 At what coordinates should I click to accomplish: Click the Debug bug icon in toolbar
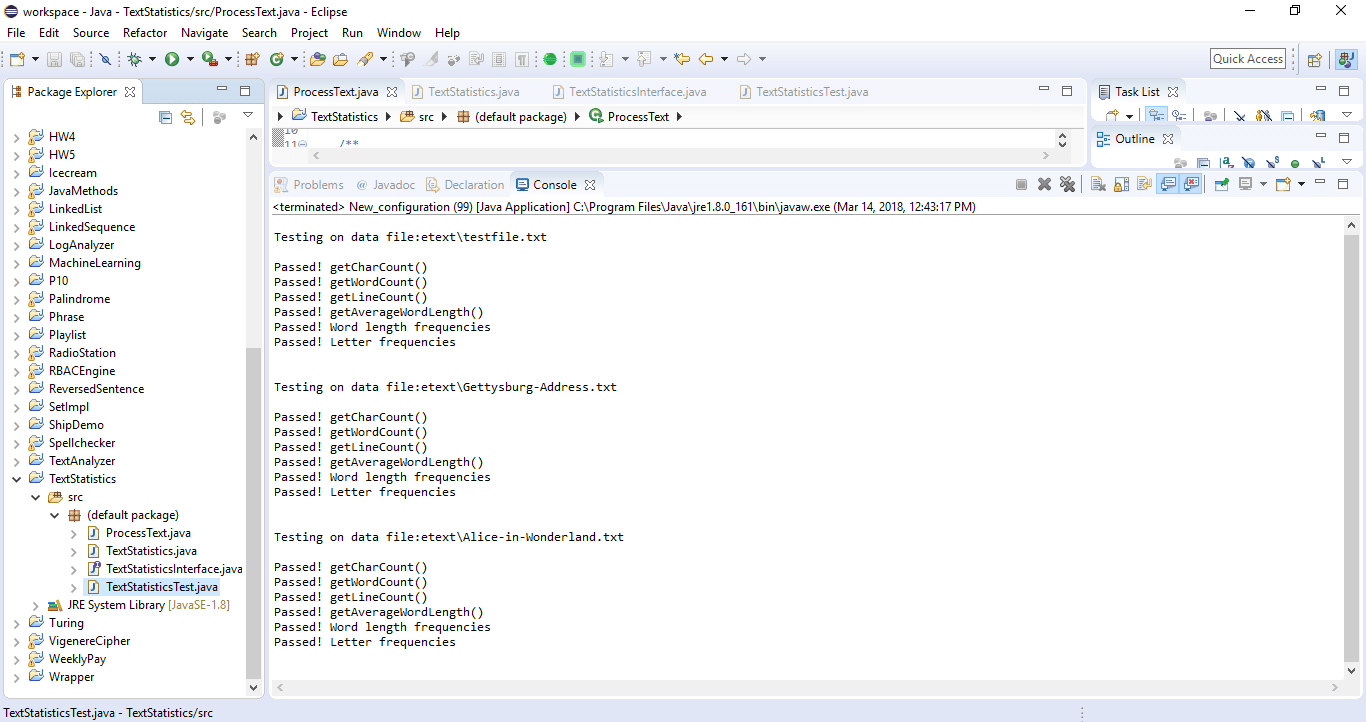pyautogui.click(x=135, y=59)
